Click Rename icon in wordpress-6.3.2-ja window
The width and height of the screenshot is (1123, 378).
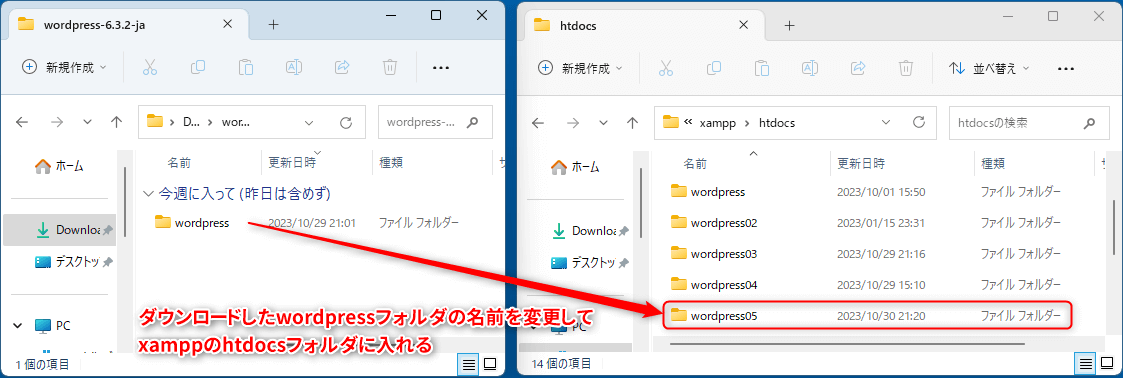tap(294, 67)
